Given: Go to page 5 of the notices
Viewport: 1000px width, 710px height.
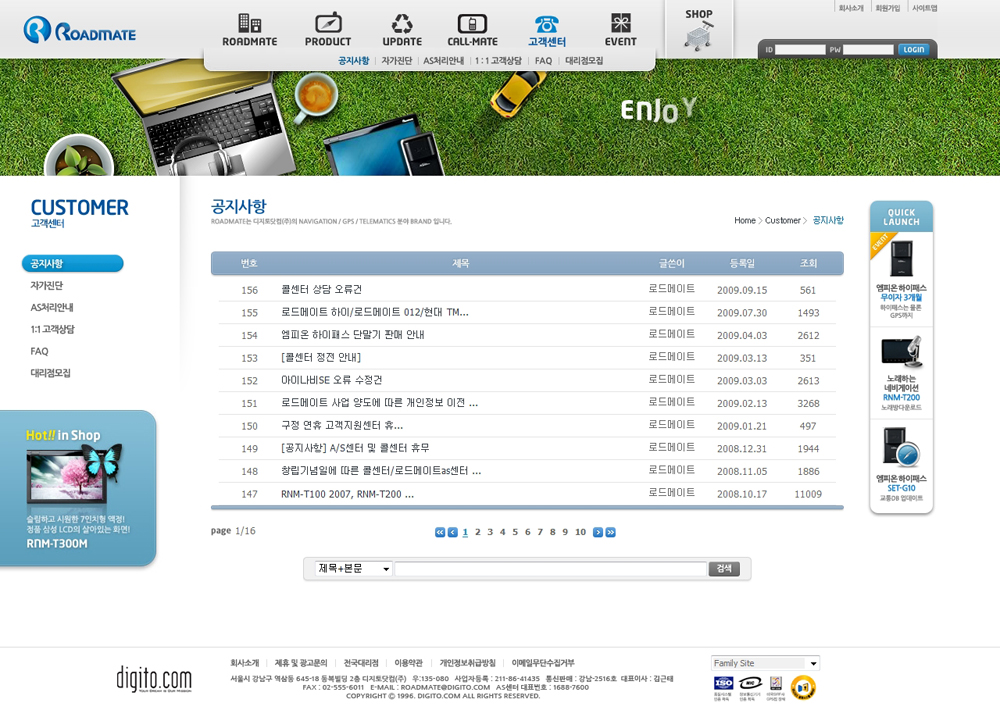Looking at the screenshot, I should (x=515, y=532).
